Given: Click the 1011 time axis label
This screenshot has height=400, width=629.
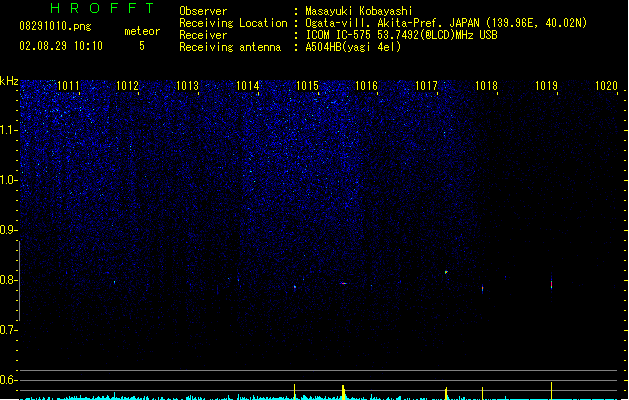Looking at the screenshot, I should [68, 86].
